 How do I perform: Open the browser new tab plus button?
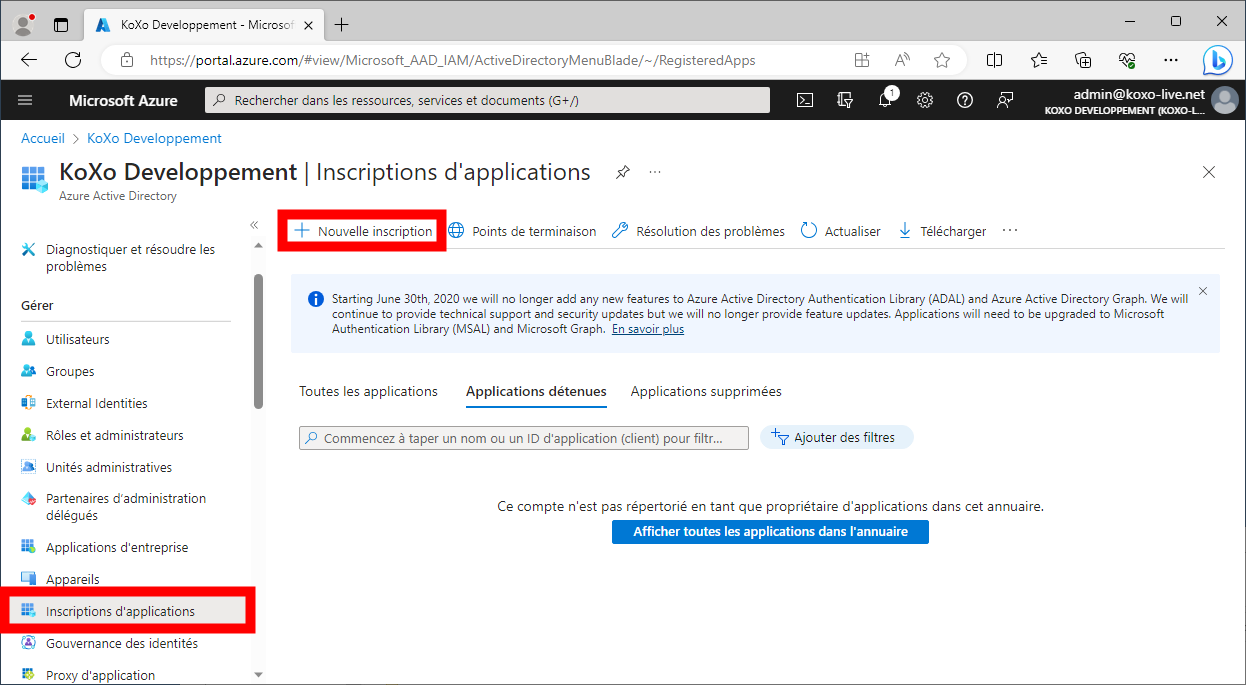tap(342, 24)
